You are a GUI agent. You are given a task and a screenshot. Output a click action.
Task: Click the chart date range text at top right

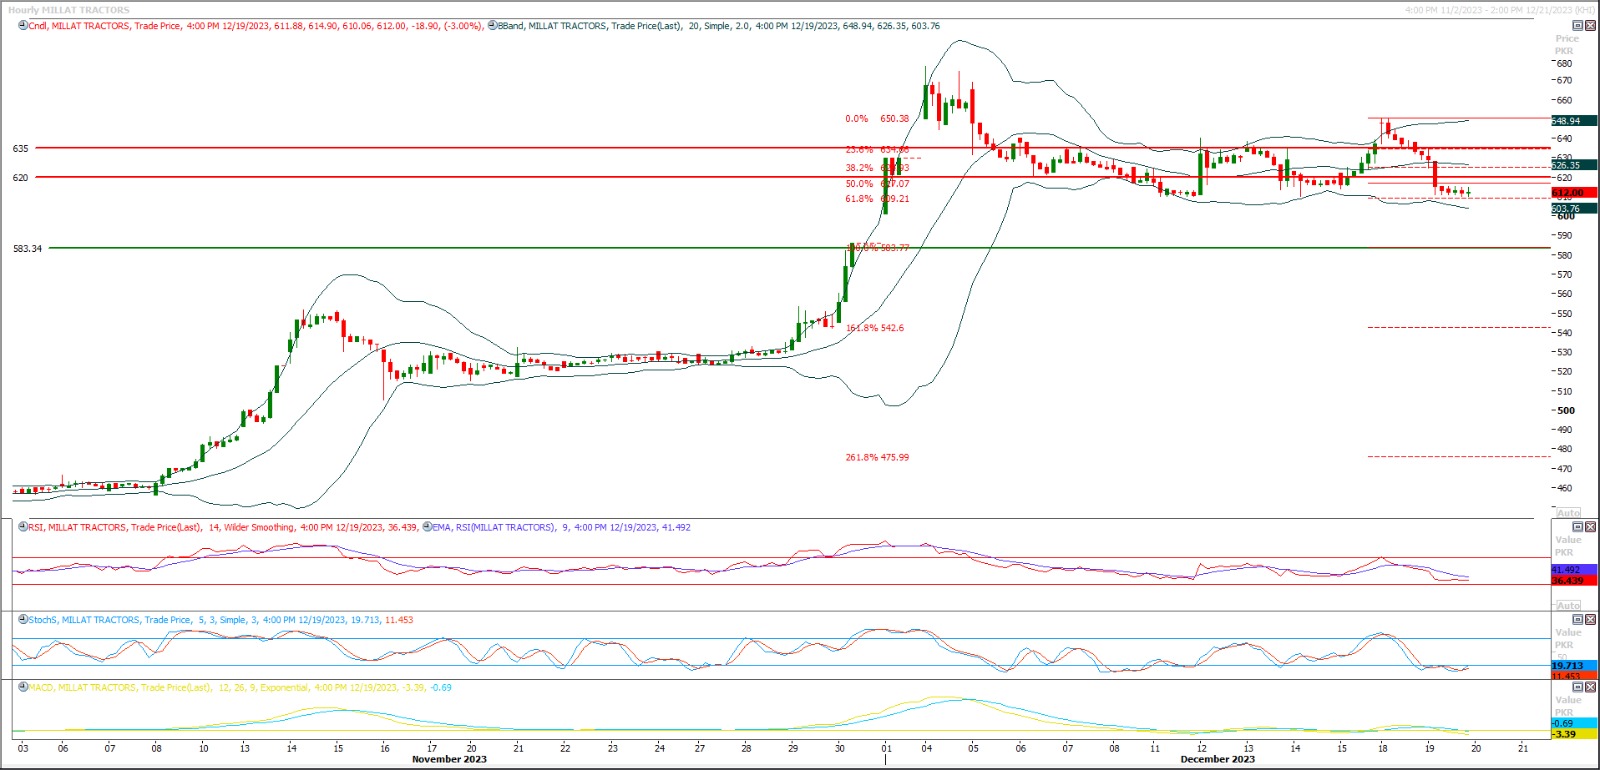click(1499, 10)
